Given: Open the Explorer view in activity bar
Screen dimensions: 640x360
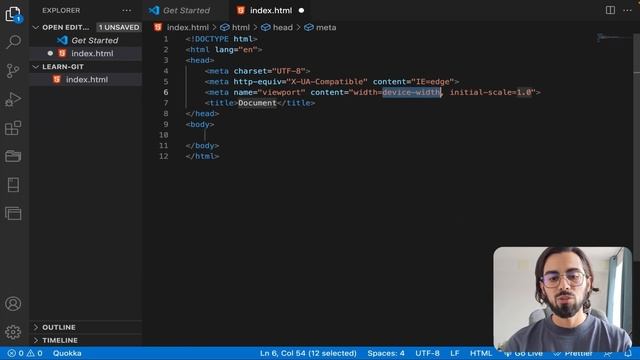Looking at the screenshot, I should [x=13, y=14].
